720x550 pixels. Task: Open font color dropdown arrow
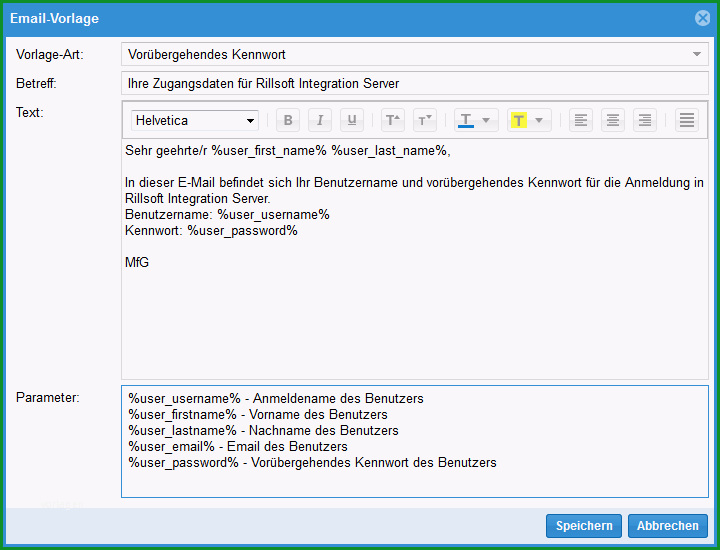(x=486, y=120)
